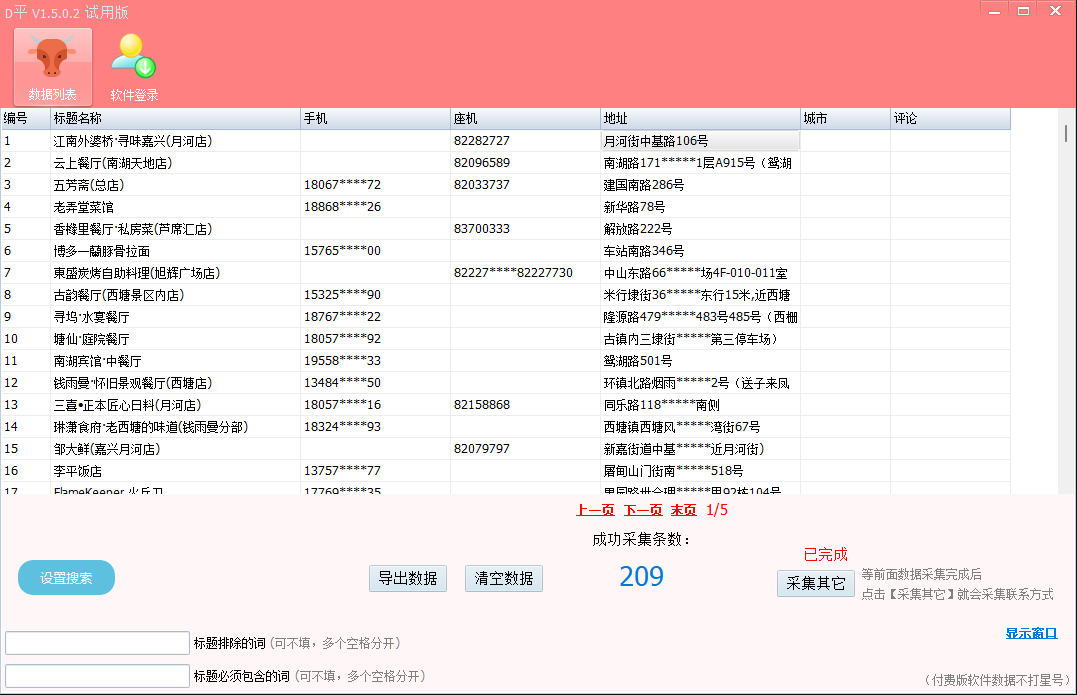
Task: Click the 显示窗口 link
Action: coord(1031,633)
